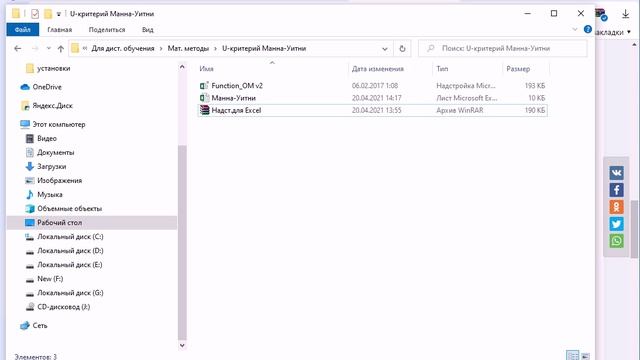Image resolution: width=640 pixels, height=360 pixels.
Task: Open Музыка folder in sidebar
Action: tap(49, 195)
